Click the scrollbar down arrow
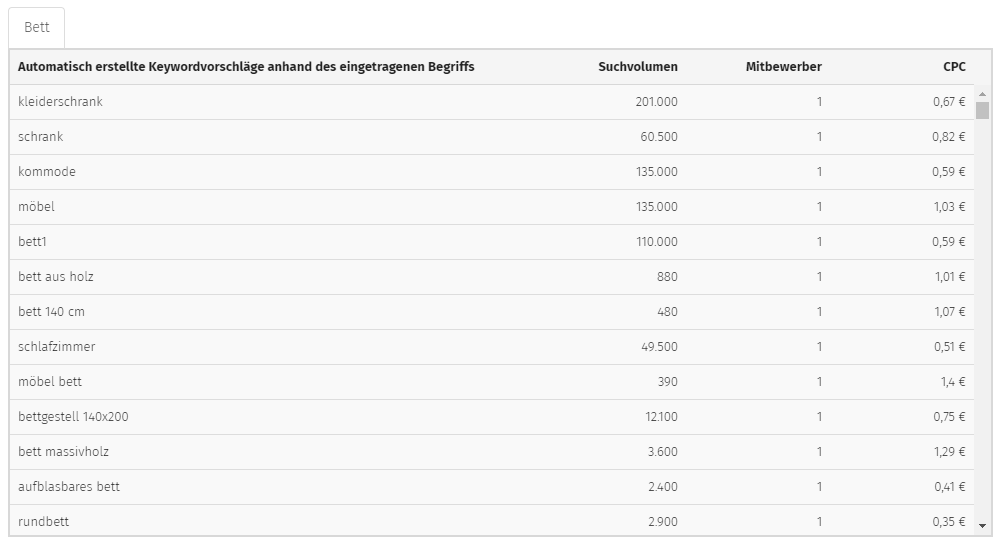 pyautogui.click(x=982, y=526)
